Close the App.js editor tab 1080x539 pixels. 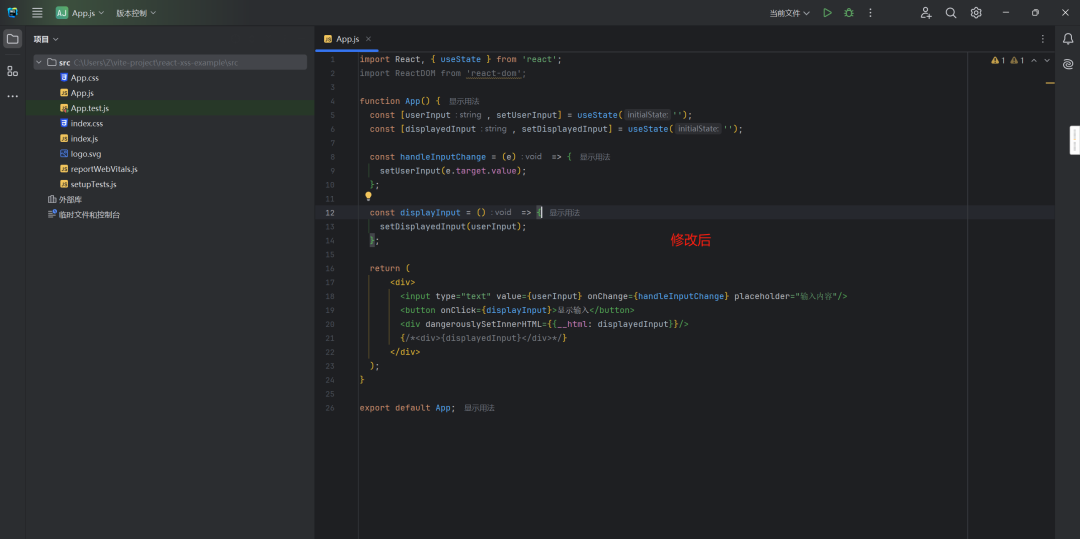pyautogui.click(x=368, y=39)
